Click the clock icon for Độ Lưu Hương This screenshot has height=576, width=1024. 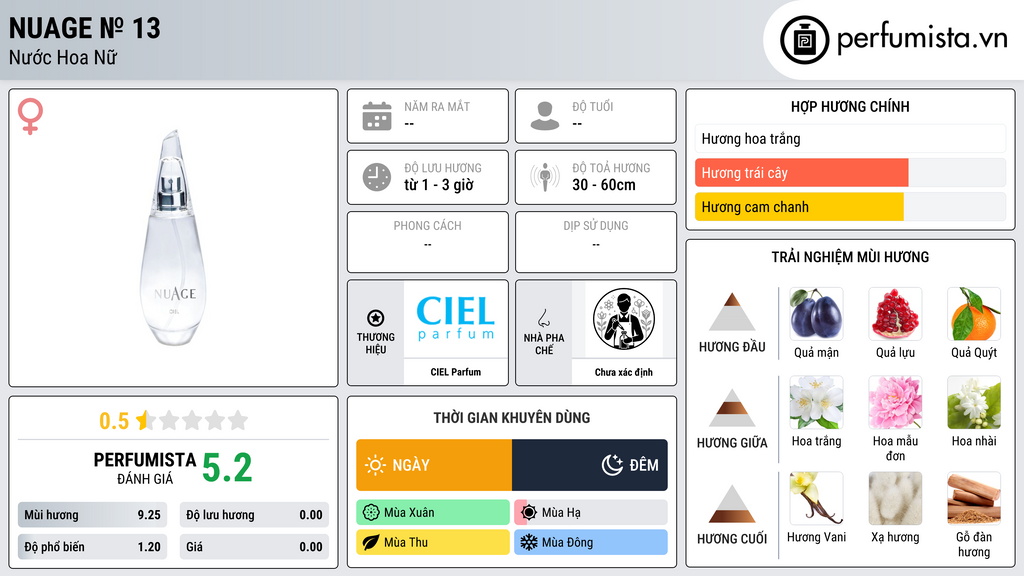377,177
